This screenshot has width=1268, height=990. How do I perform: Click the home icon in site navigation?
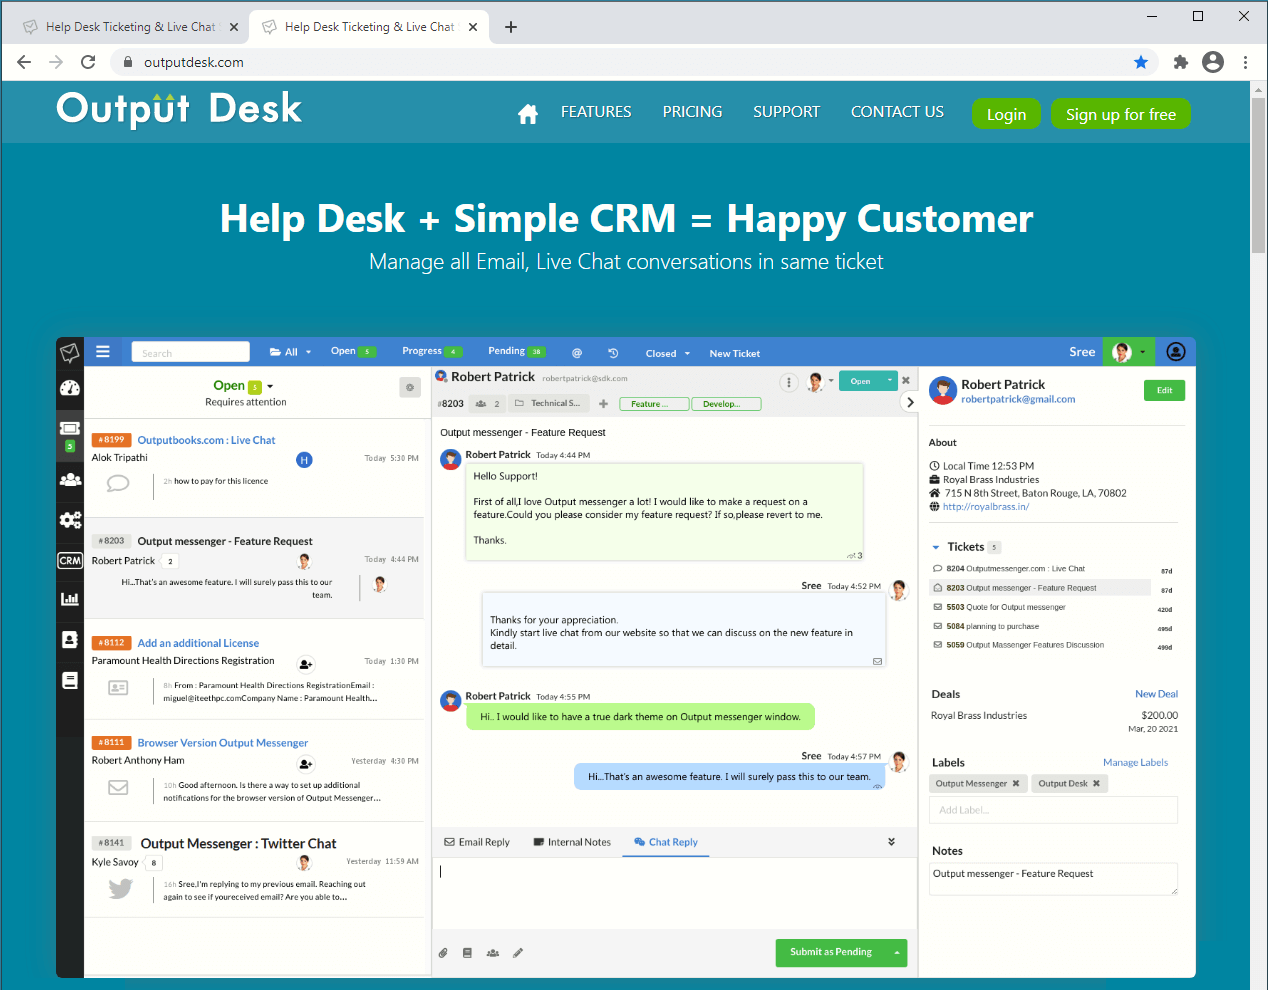528,114
